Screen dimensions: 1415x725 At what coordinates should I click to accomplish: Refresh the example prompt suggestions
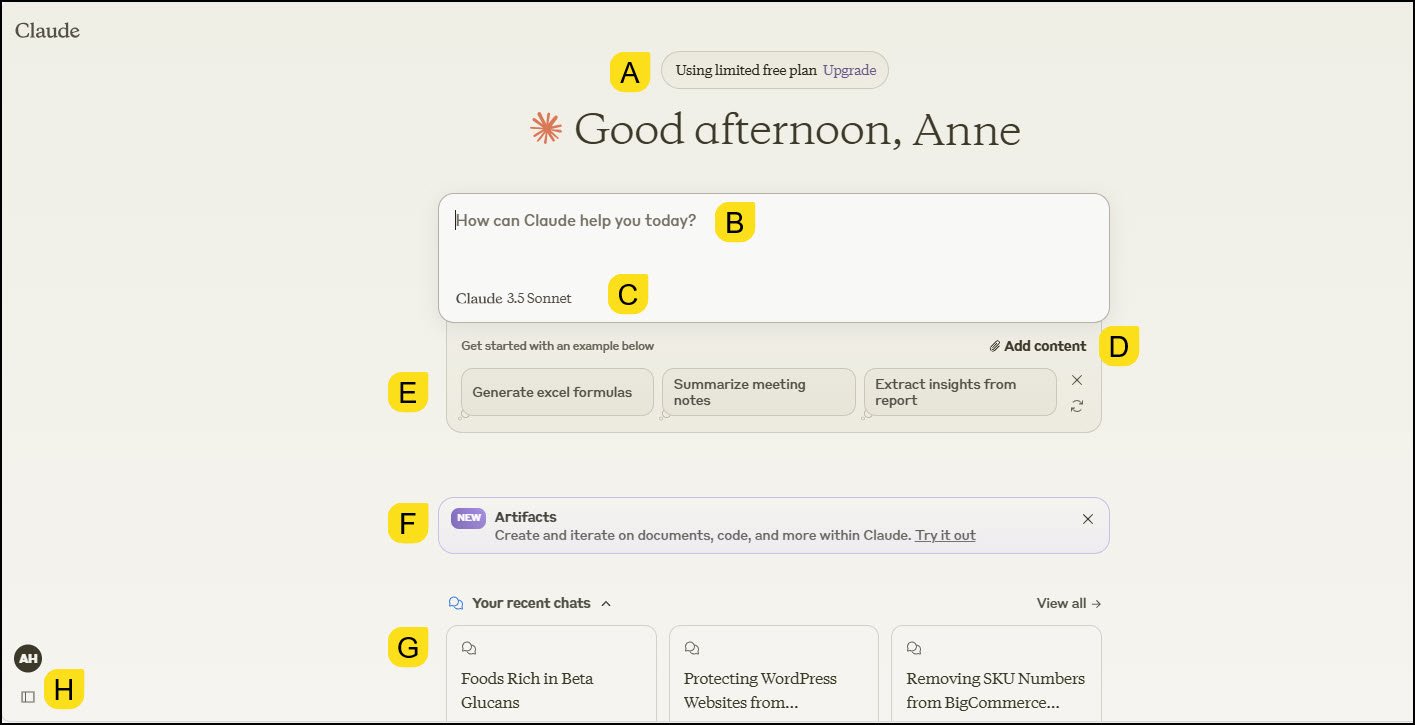pos(1077,406)
